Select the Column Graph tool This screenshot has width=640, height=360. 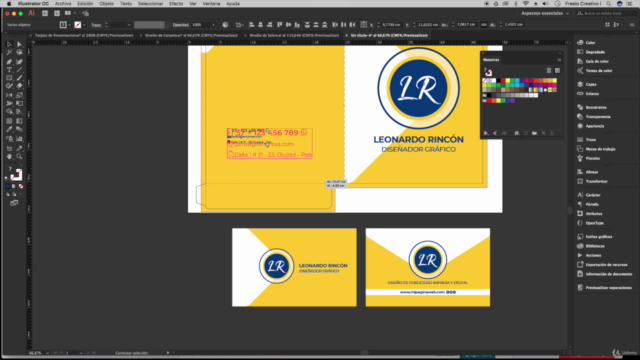pyautogui.click(x=19, y=139)
